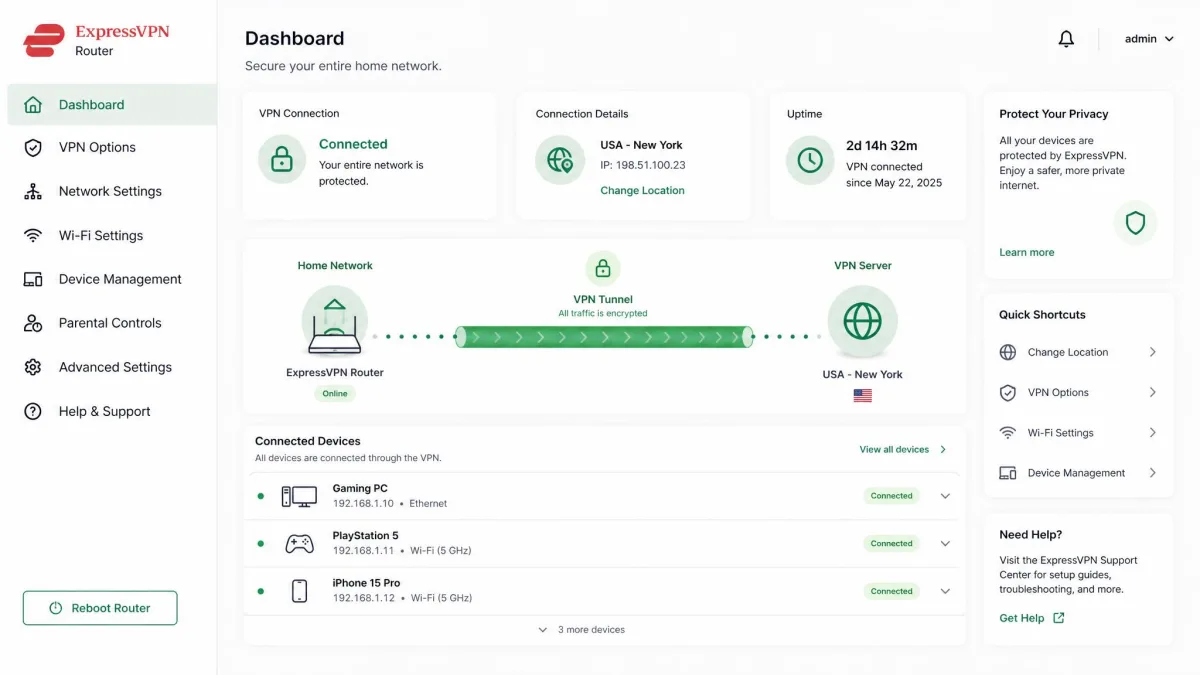
Task: Click the chevron on Change Location shortcut
Action: (x=1152, y=352)
